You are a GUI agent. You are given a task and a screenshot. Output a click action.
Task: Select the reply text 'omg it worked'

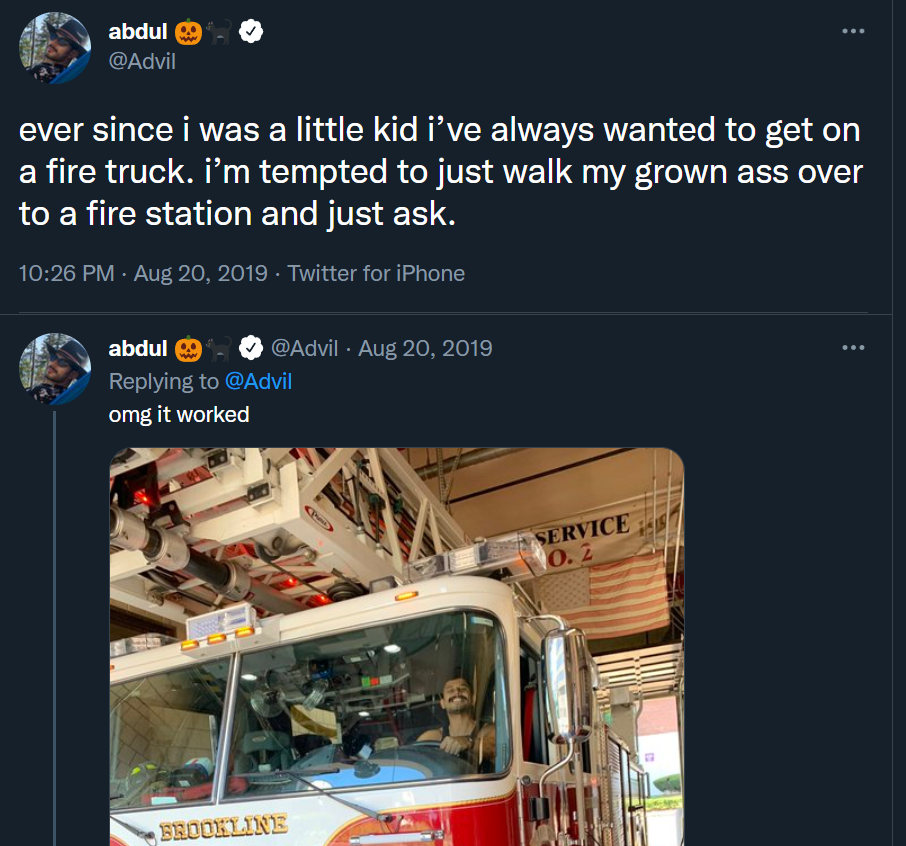[x=178, y=413]
